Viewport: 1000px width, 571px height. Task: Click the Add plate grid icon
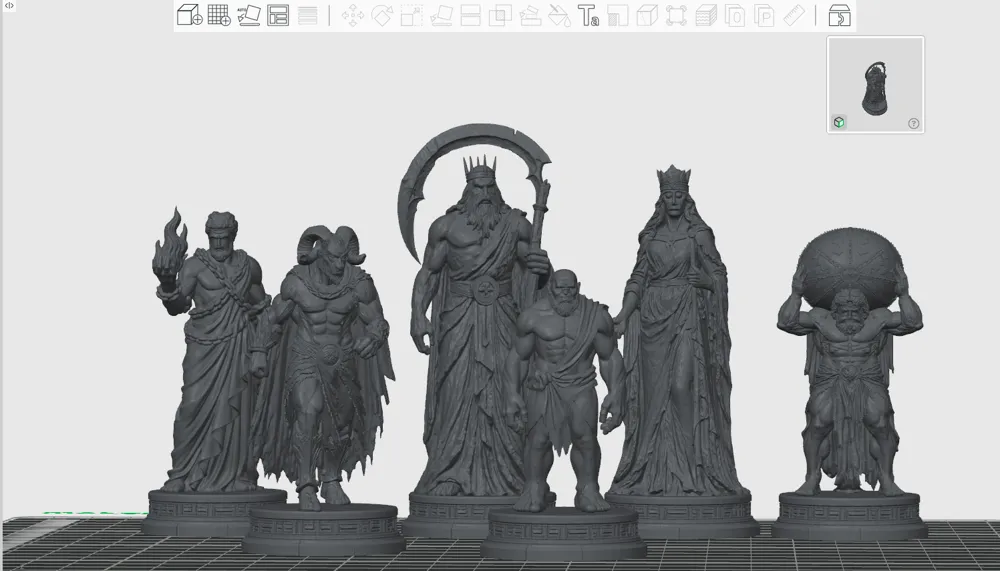[x=219, y=15]
